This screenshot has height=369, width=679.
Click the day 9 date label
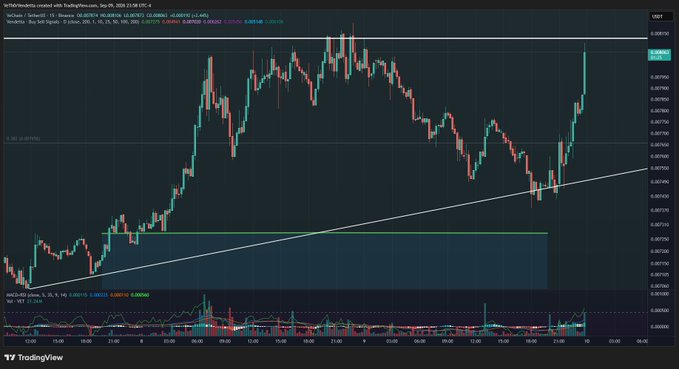tap(364, 341)
